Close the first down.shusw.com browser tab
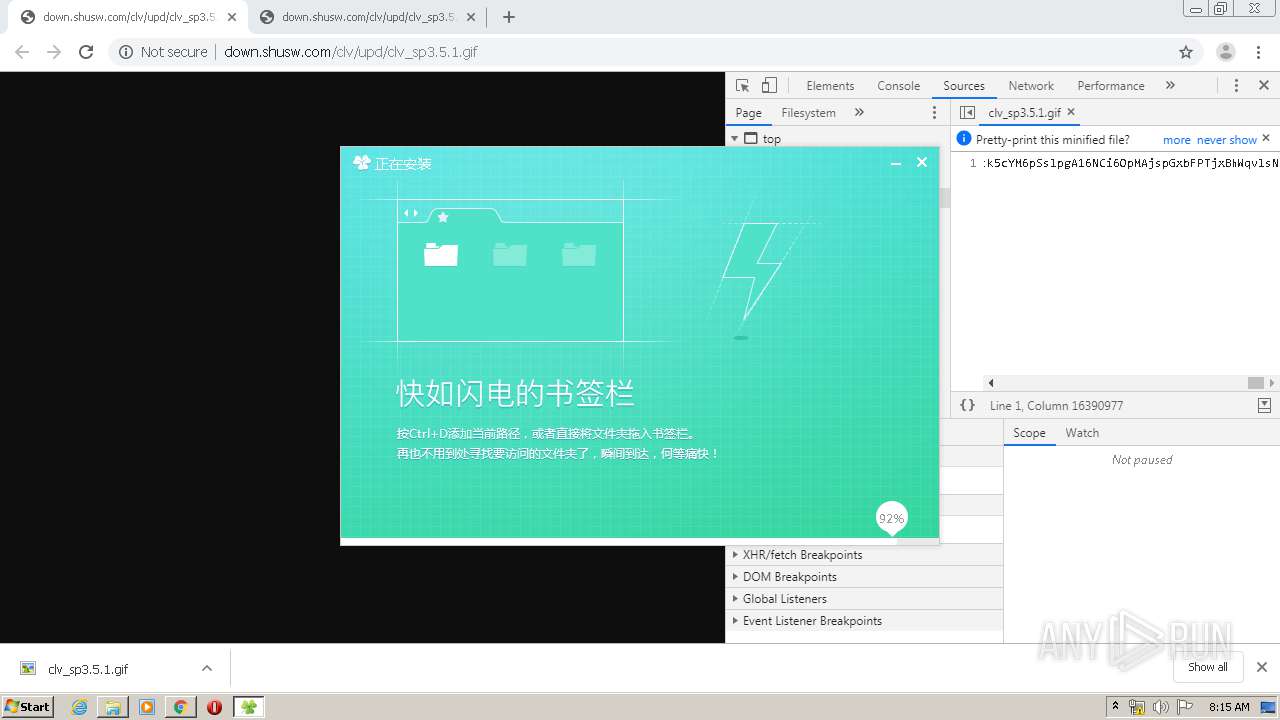This screenshot has height=720, width=1280. (232, 17)
